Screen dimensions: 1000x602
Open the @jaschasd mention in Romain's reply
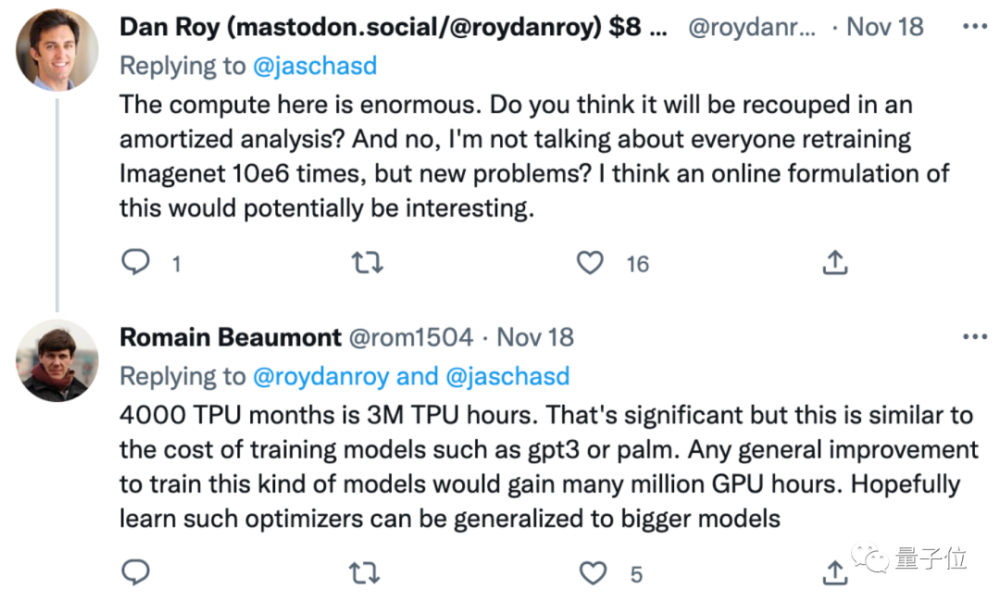pyautogui.click(x=508, y=376)
